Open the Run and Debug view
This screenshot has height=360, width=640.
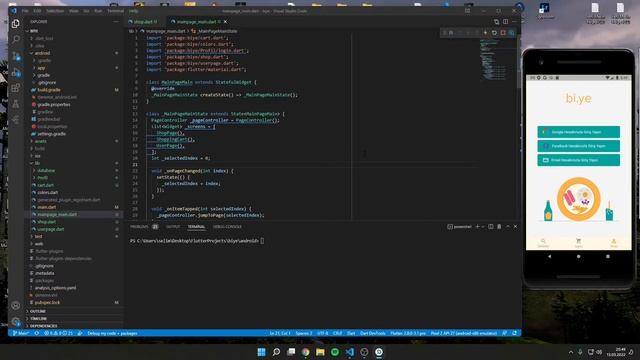pyautogui.click(x=16, y=72)
